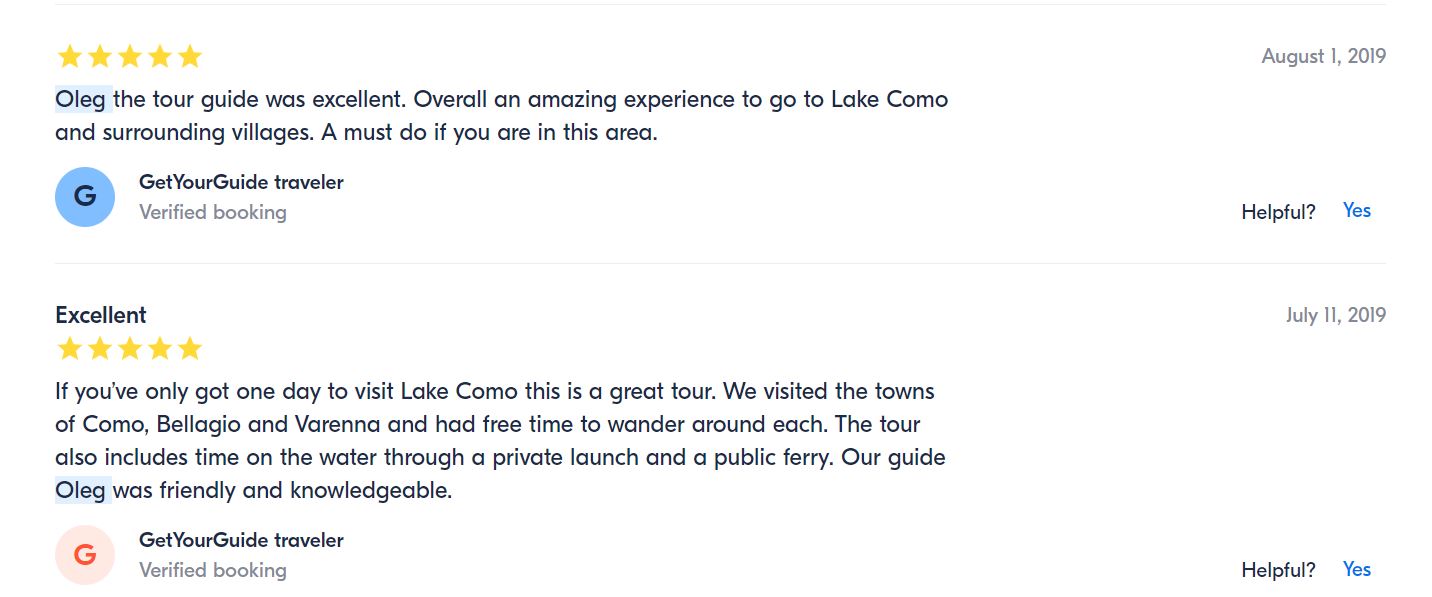Click the Helpful? label on the July 11 review
Viewport: 1432px width, 597px height.
tap(1278, 570)
